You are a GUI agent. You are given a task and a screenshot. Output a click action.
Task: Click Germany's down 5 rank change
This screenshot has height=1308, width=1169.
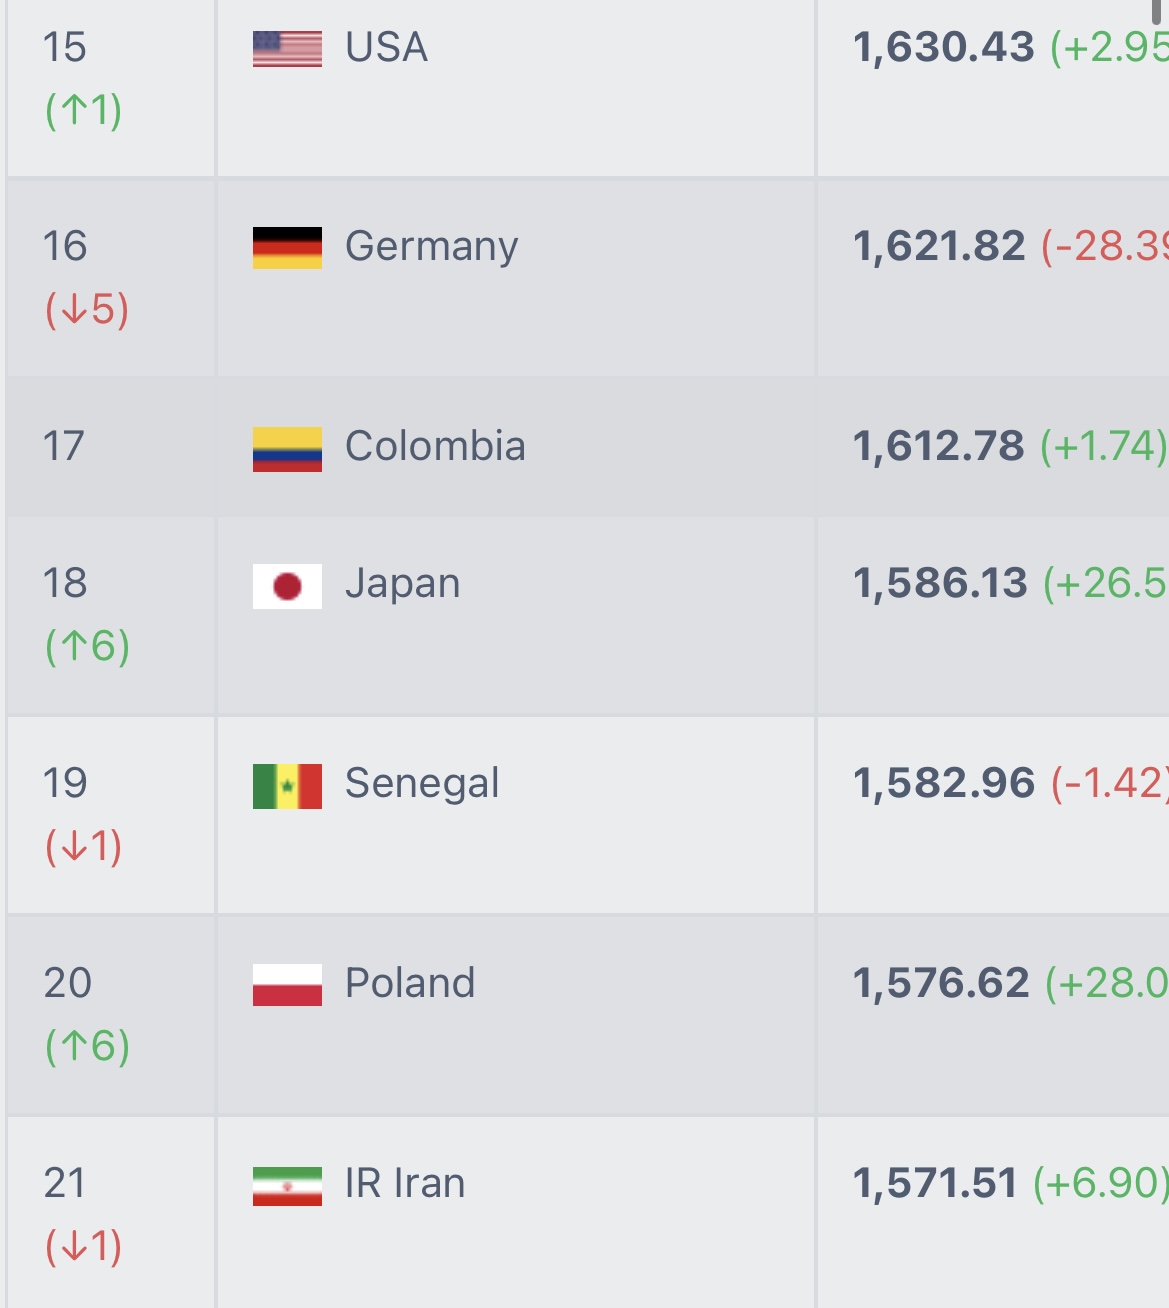coord(87,309)
